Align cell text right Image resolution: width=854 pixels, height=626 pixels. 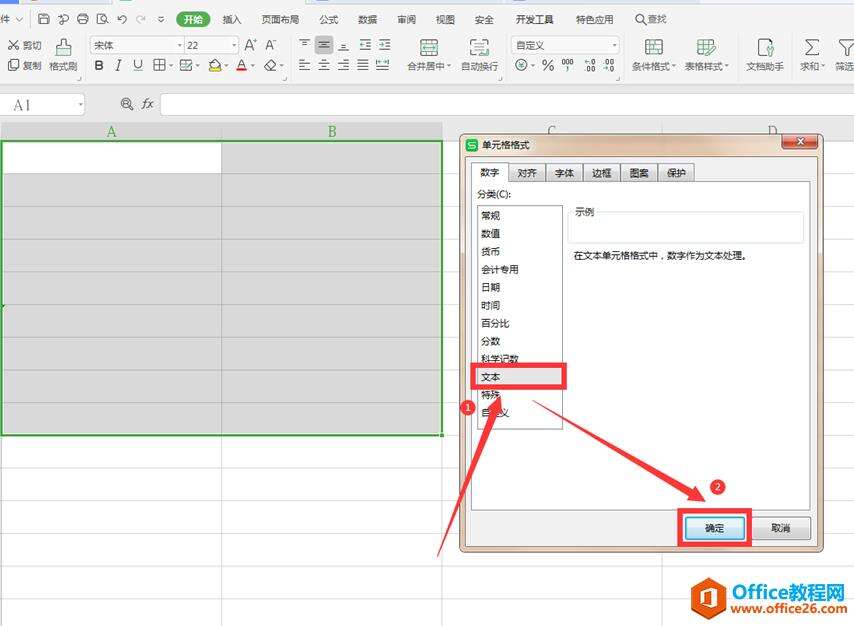(344, 65)
